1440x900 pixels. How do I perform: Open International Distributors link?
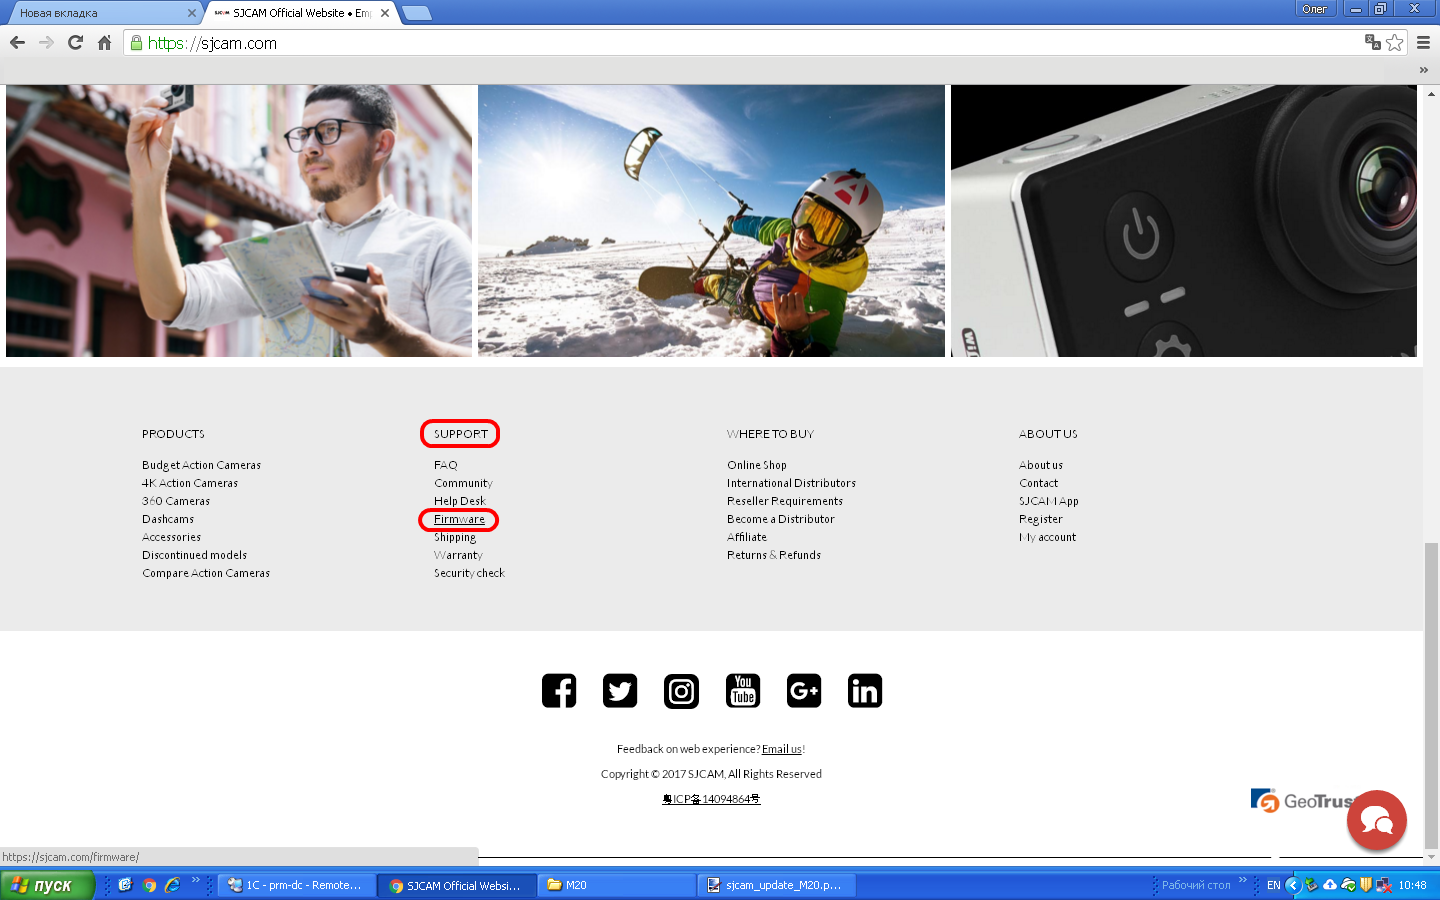click(x=791, y=483)
